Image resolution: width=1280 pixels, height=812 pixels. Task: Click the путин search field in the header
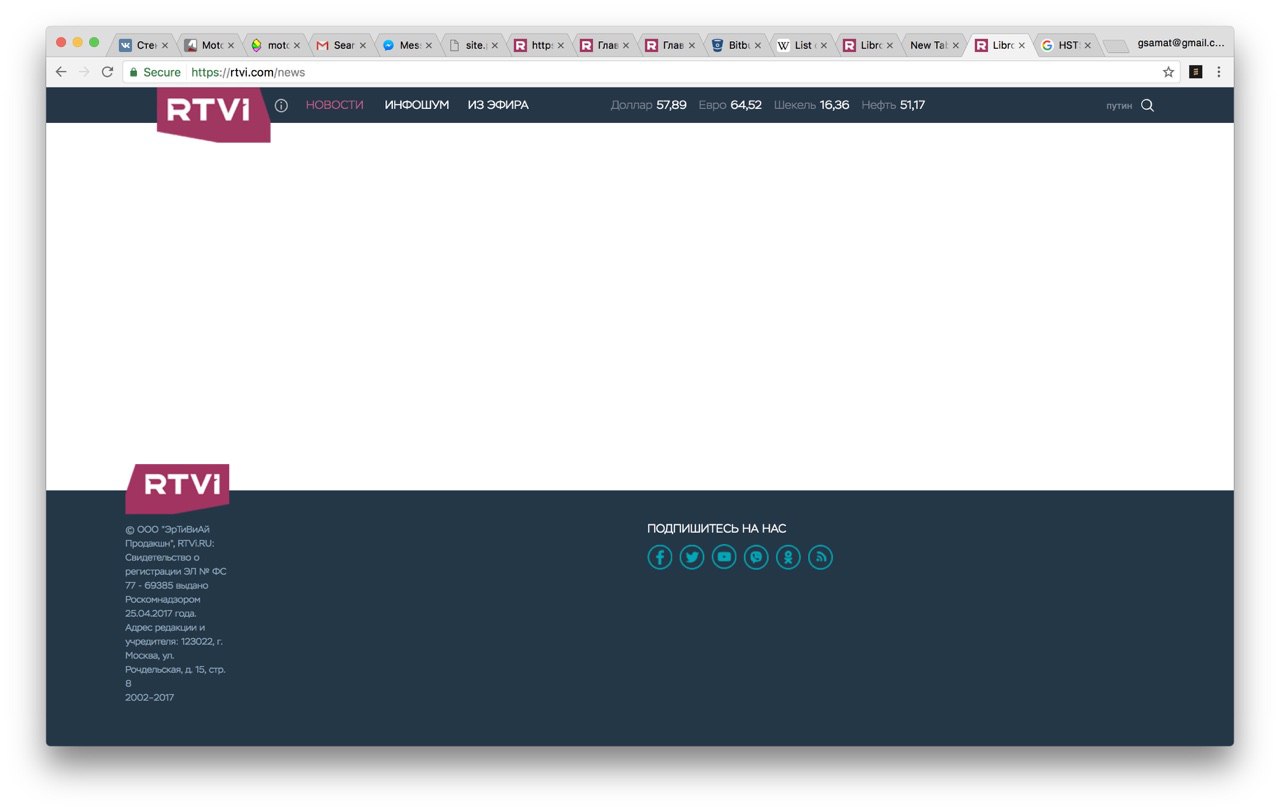pyautogui.click(x=1119, y=105)
